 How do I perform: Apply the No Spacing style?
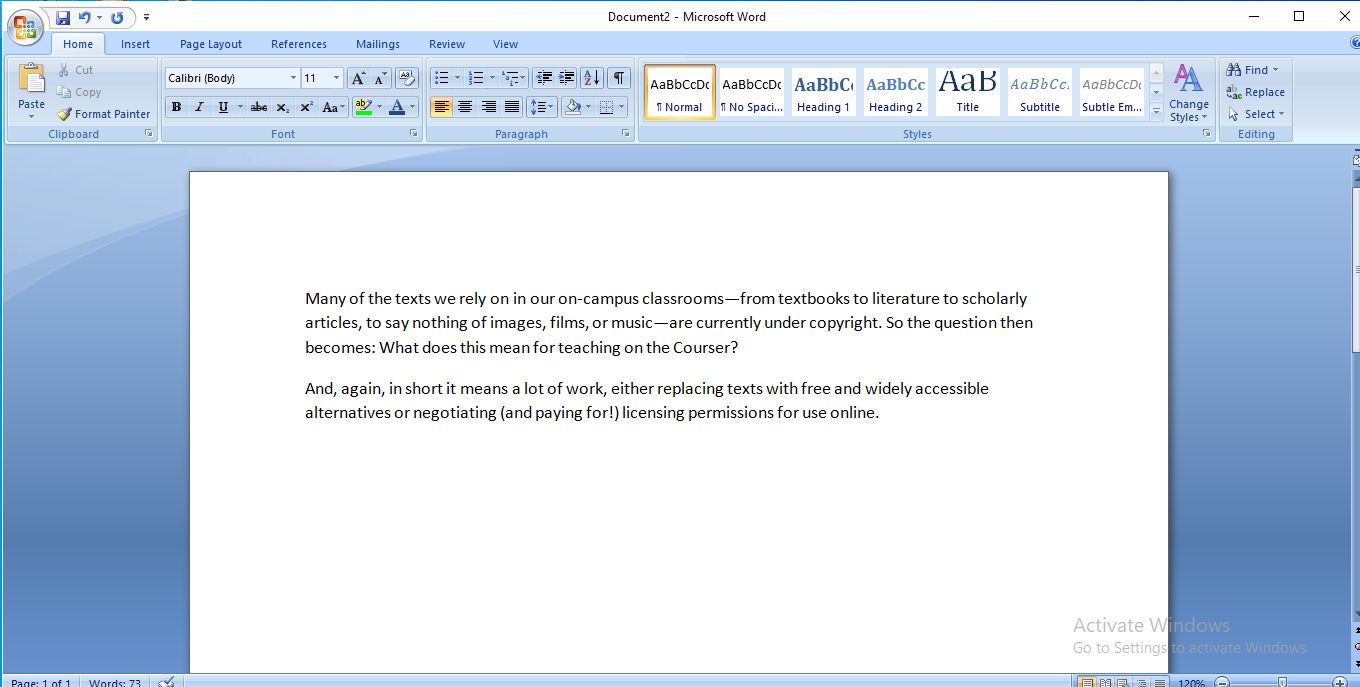752,92
